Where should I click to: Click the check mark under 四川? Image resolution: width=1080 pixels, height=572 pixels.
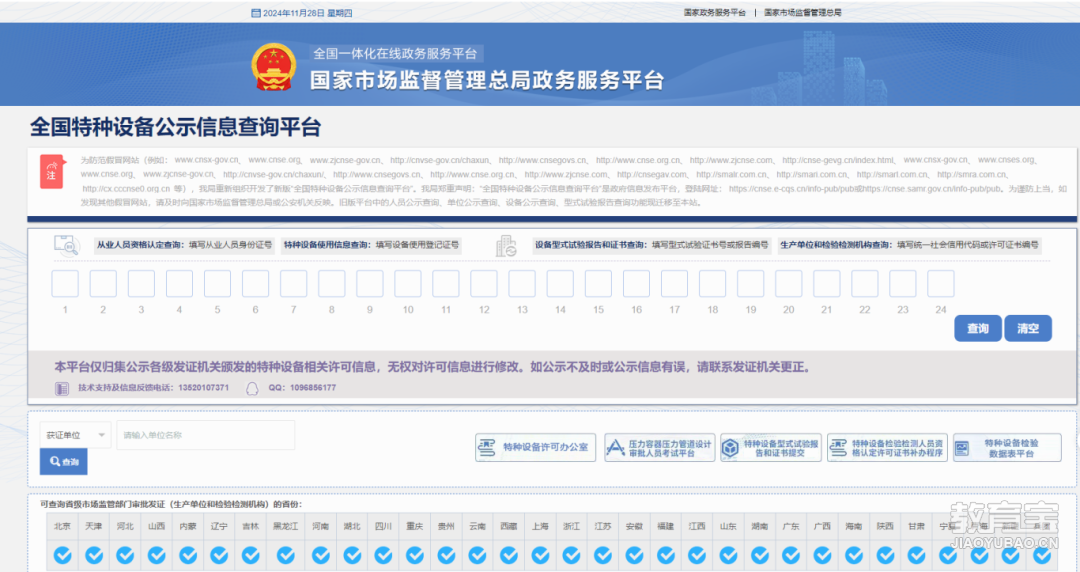pyautogui.click(x=384, y=555)
